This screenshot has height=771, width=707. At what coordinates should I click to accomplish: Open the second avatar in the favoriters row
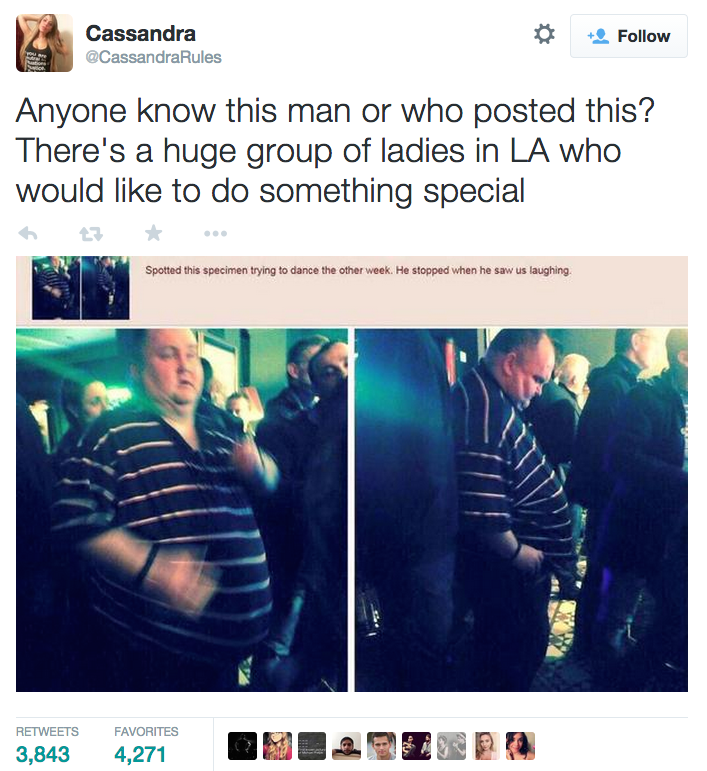[x=277, y=746]
